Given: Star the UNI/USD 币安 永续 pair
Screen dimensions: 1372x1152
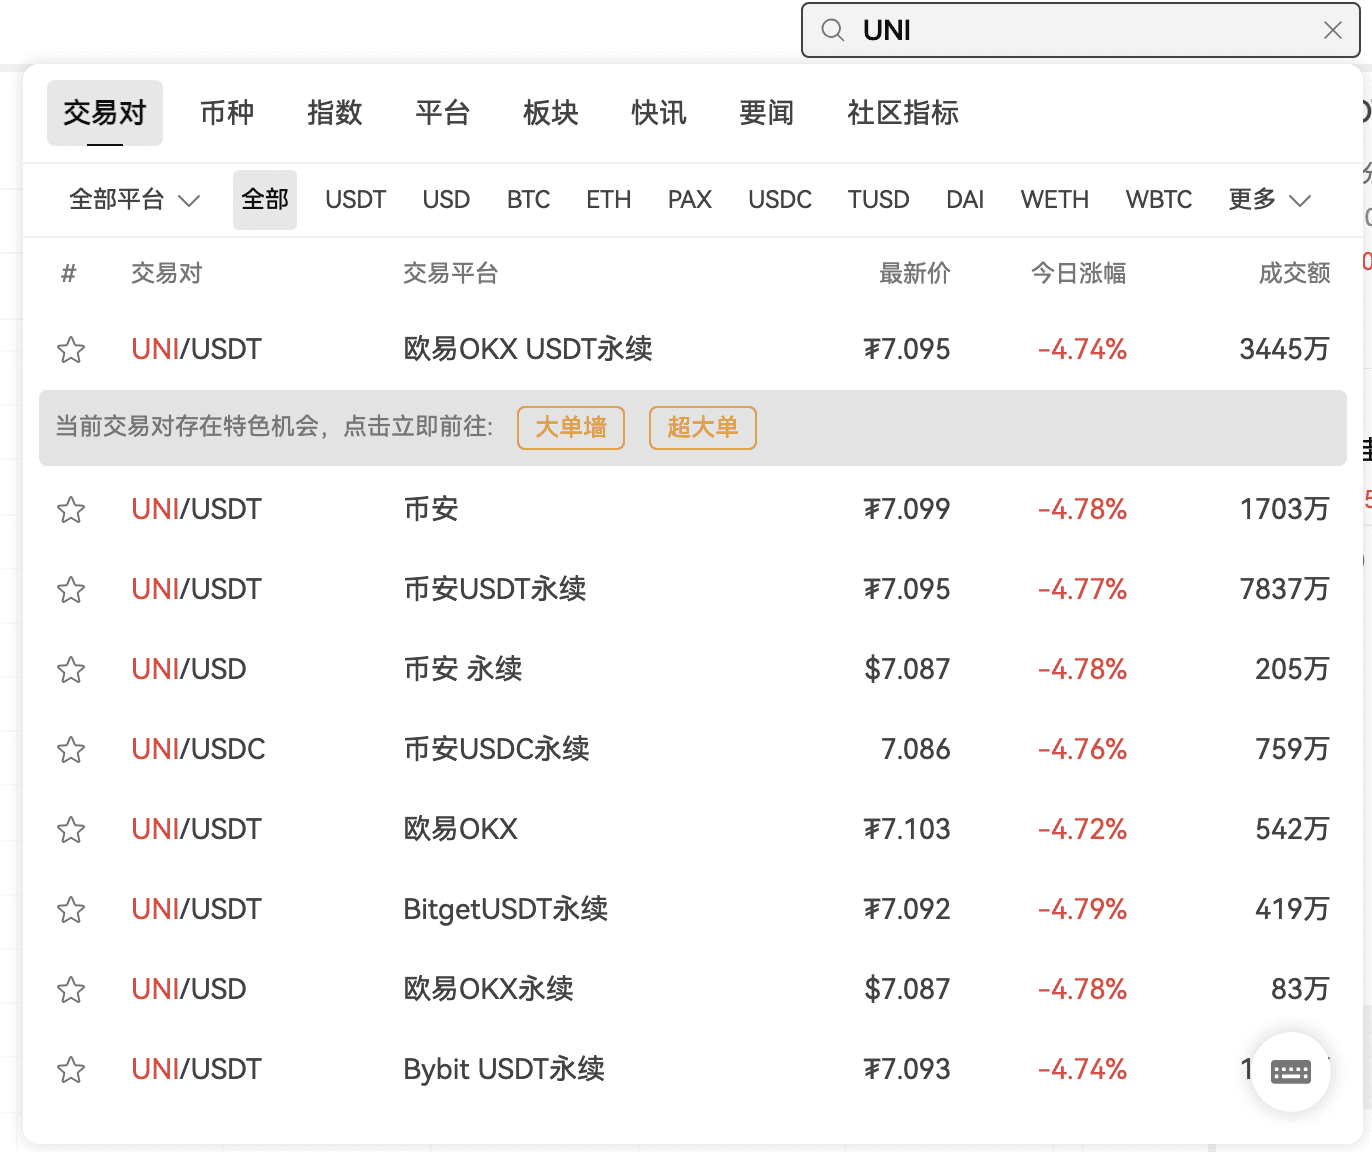Looking at the screenshot, I should [71, 670].
